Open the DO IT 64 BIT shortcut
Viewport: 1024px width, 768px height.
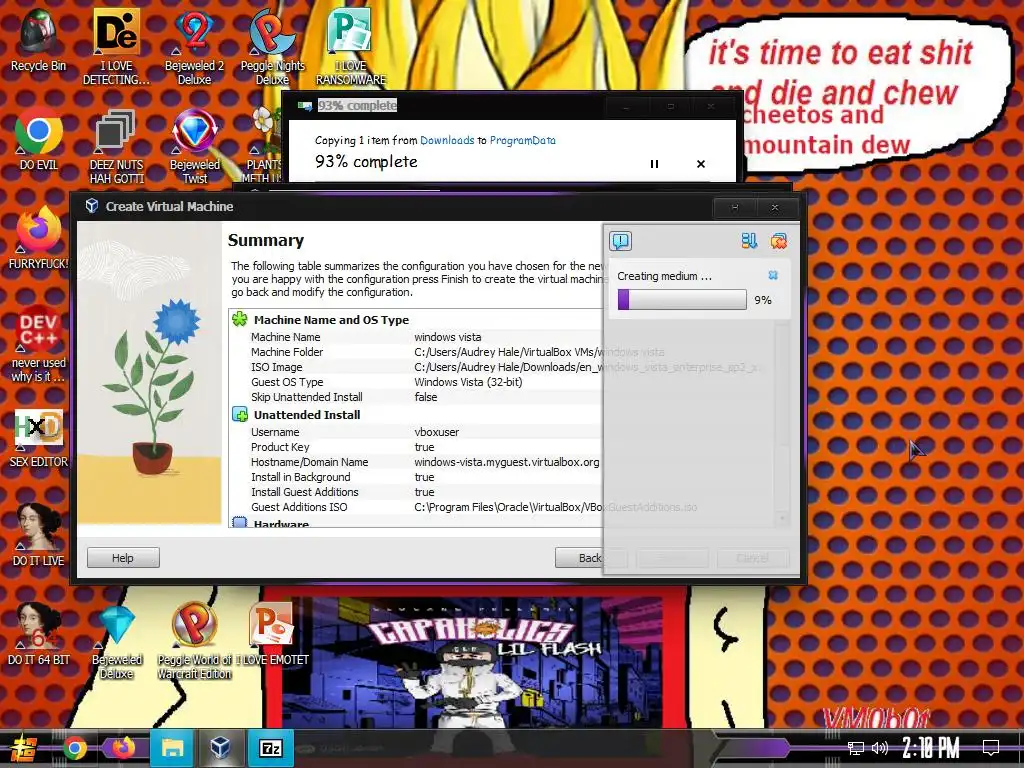38,633
